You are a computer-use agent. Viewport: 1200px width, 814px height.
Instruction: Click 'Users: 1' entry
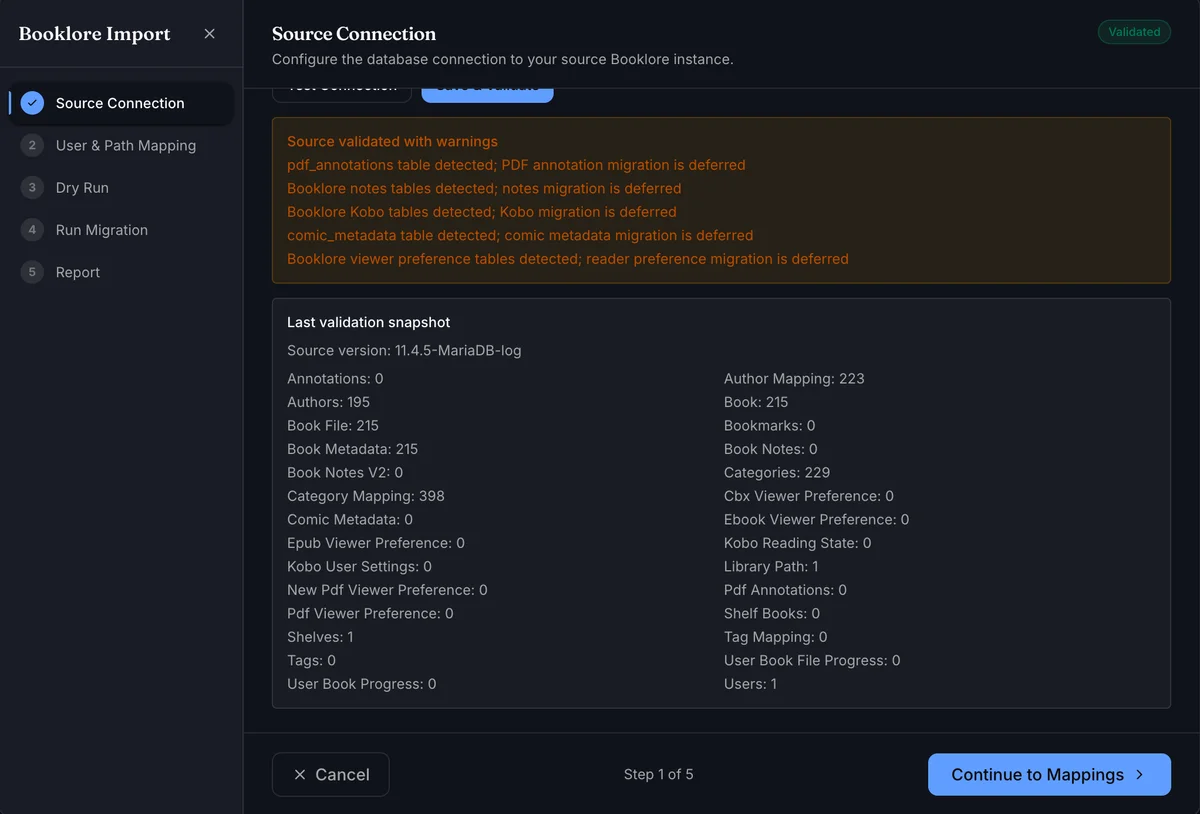[x=750, y=684]
